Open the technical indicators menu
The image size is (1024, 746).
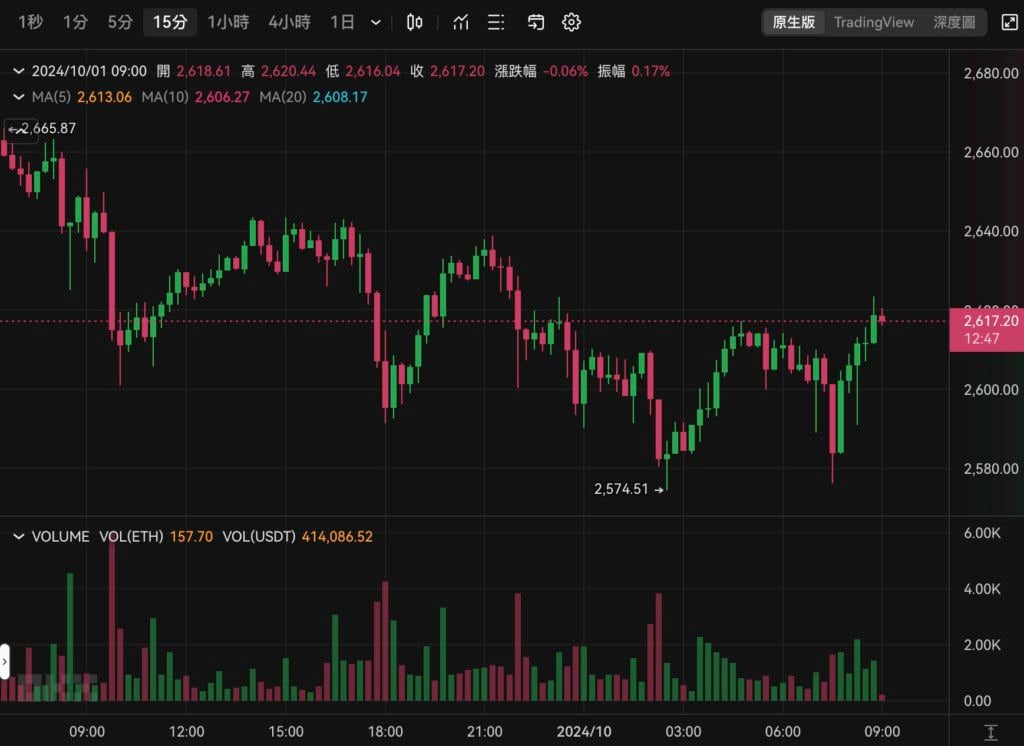coord(461,22)
